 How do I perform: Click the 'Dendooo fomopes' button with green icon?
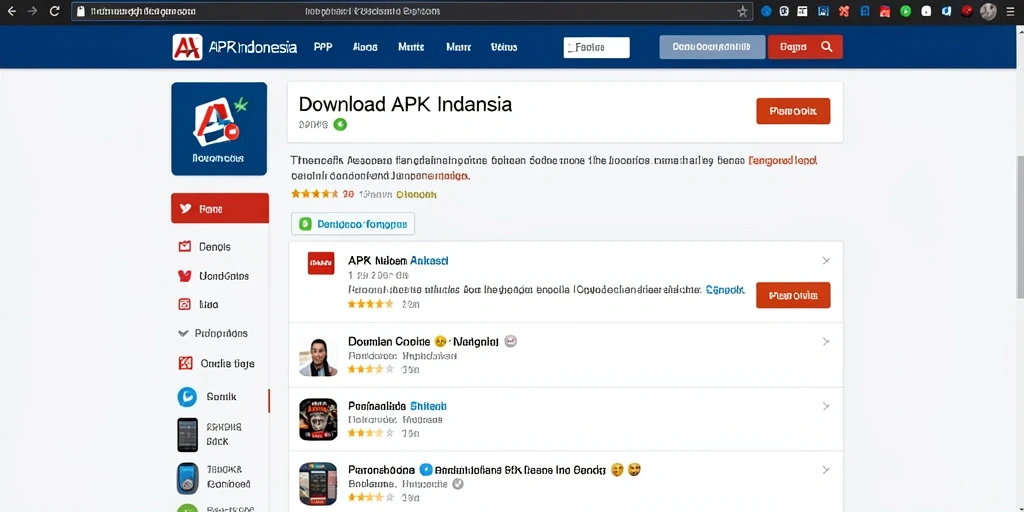[353, 223]
